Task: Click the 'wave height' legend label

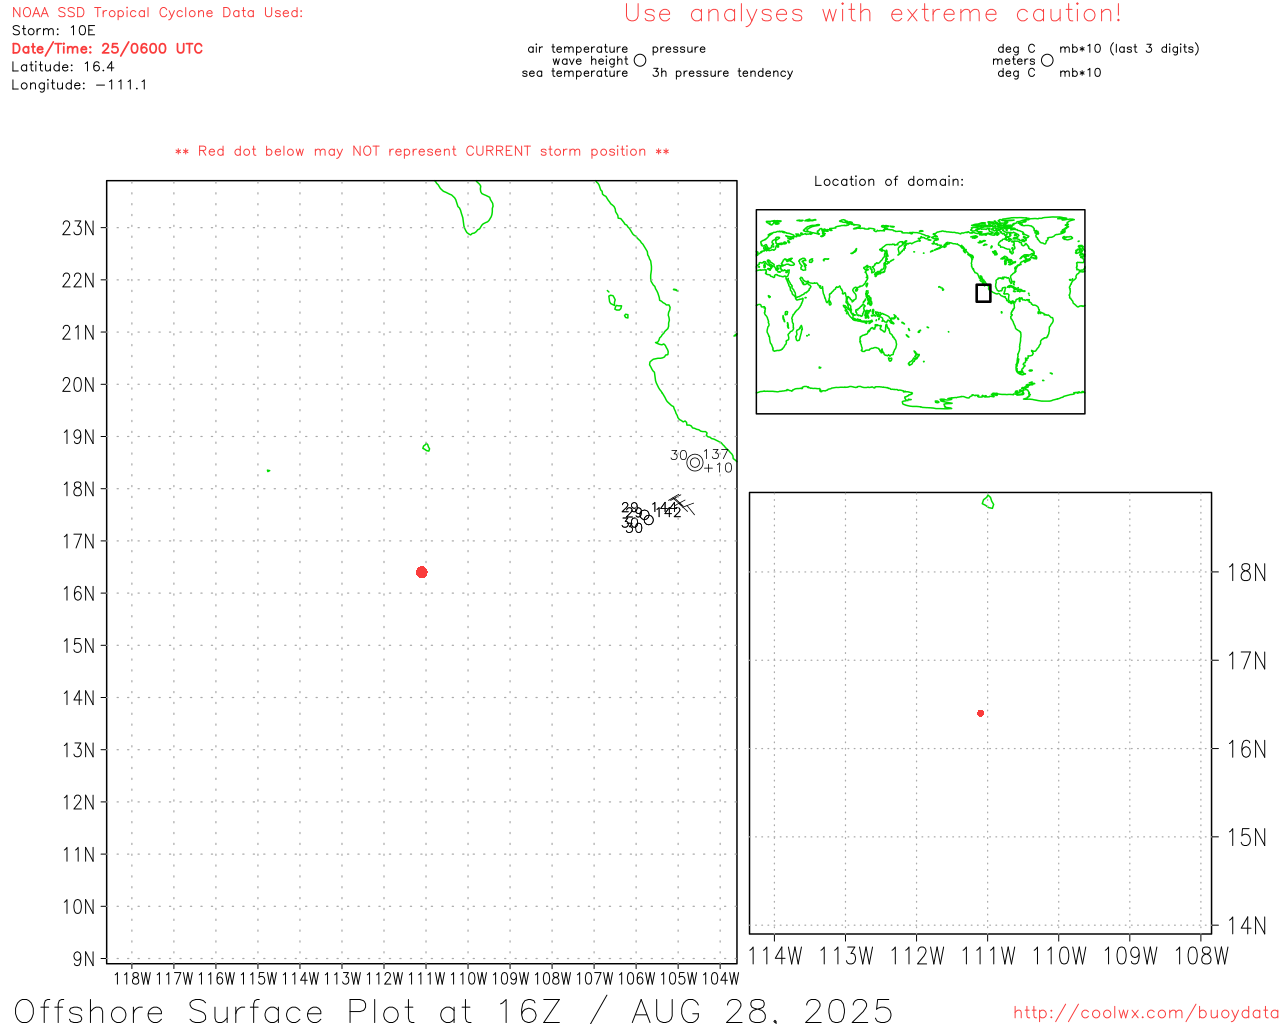Action: click(x=590, y=61)
